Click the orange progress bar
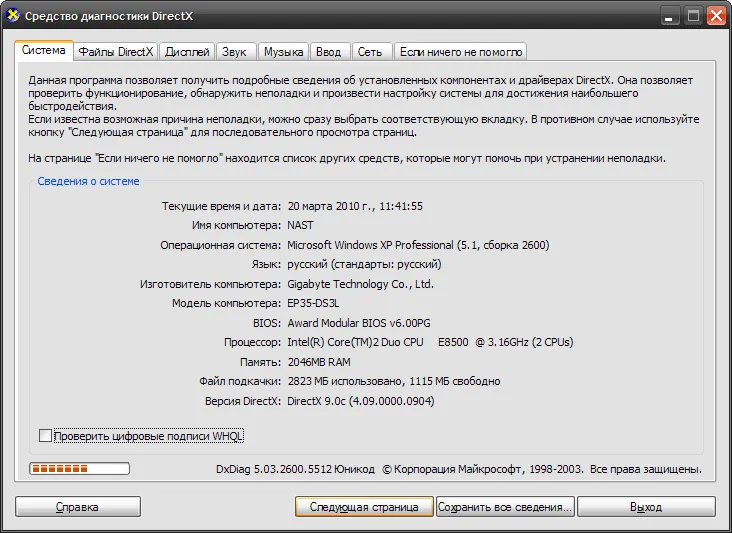 [x=79, y=469]
